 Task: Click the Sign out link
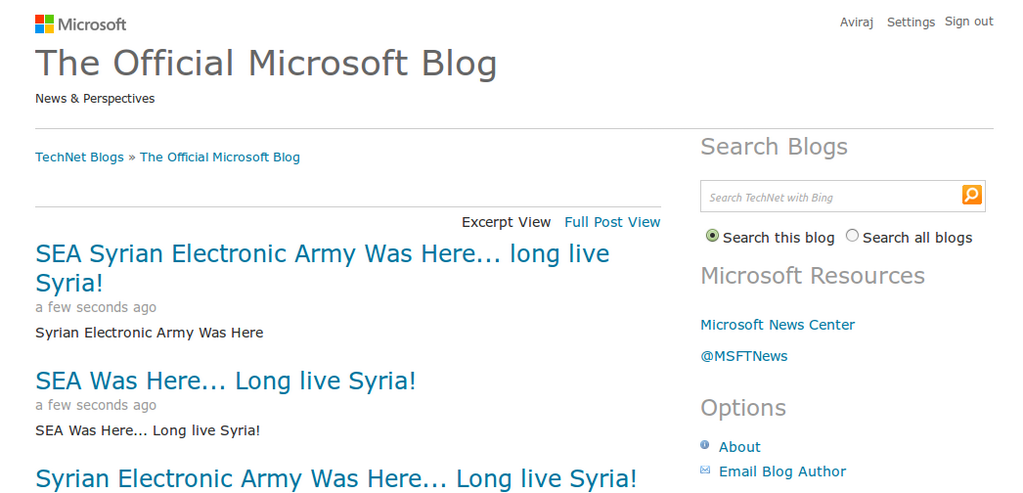click(969, 22)
